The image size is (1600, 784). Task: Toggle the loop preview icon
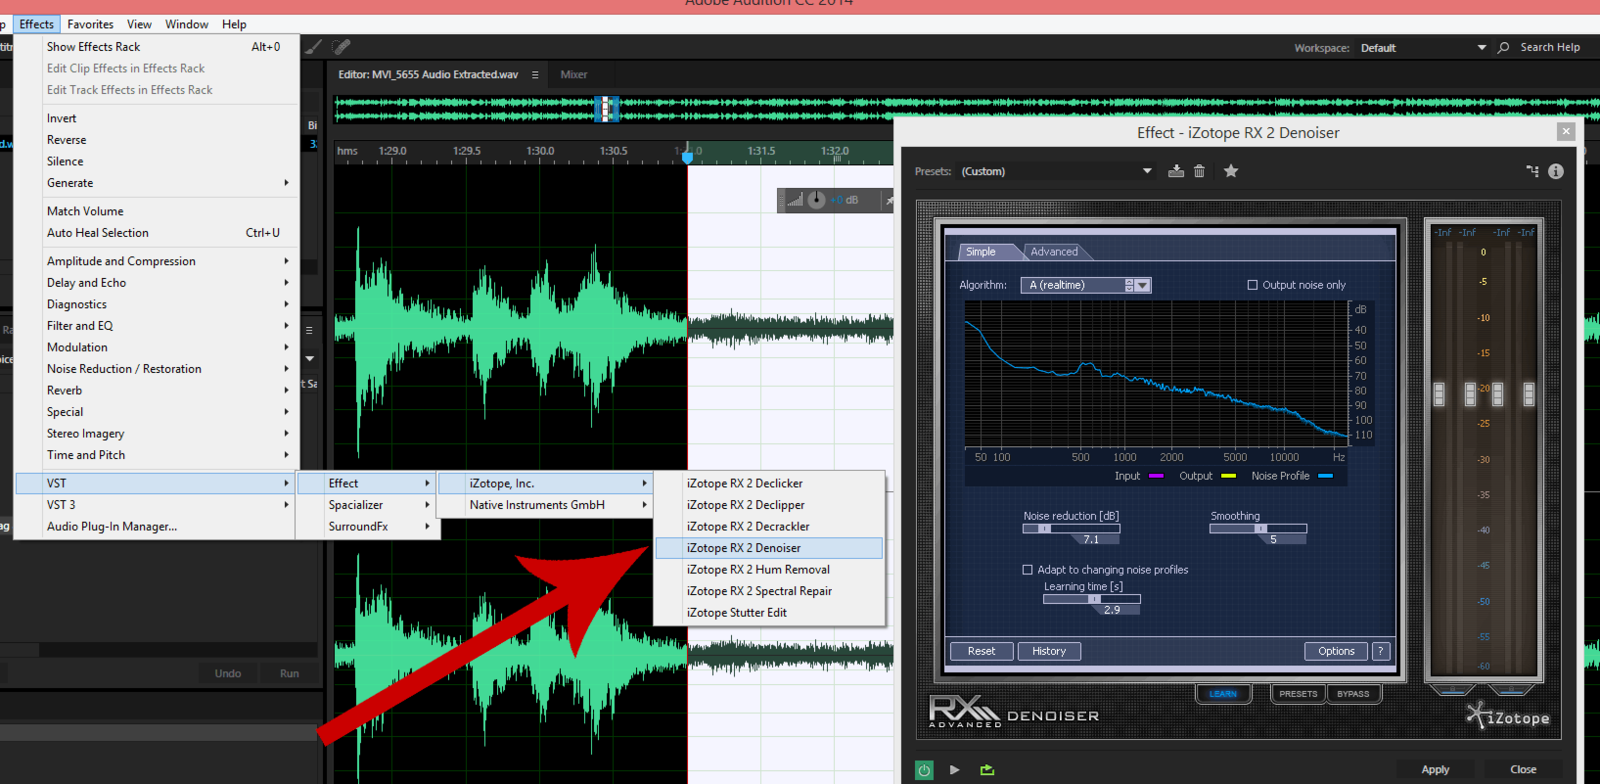click(987, 769)
